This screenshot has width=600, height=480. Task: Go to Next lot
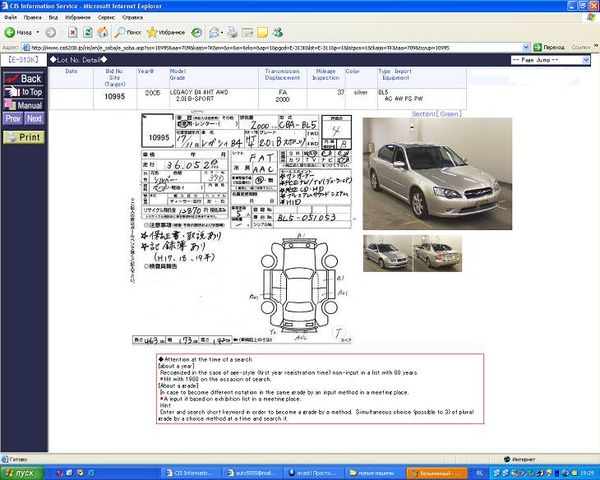pyautogui.click(x=34, y=119)
